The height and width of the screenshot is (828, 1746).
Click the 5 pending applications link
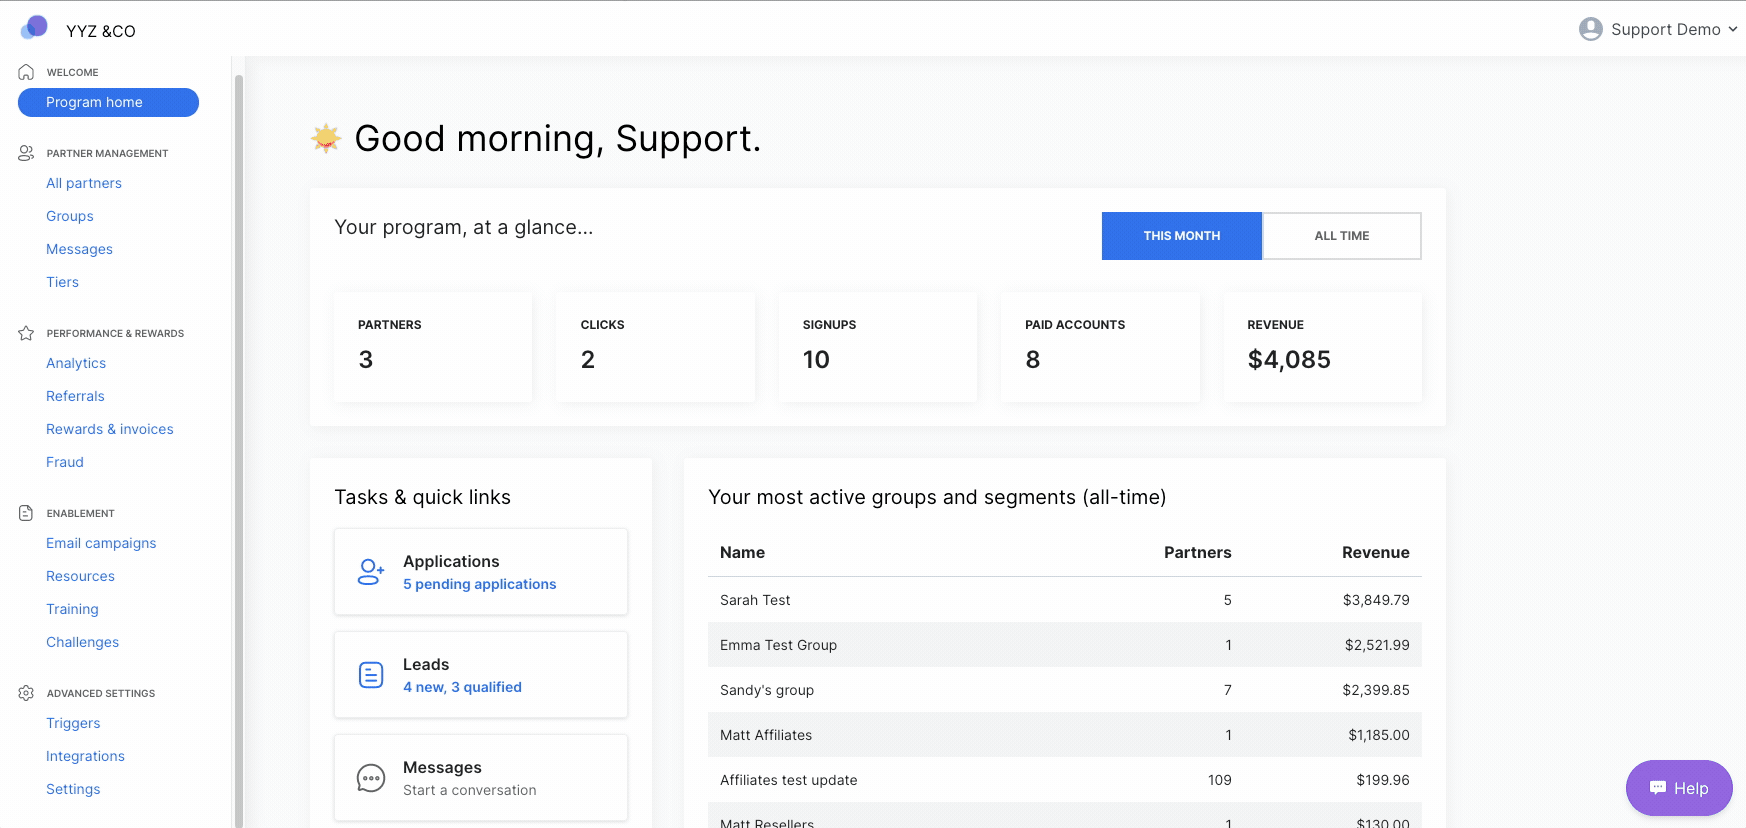tap(479, 584)
